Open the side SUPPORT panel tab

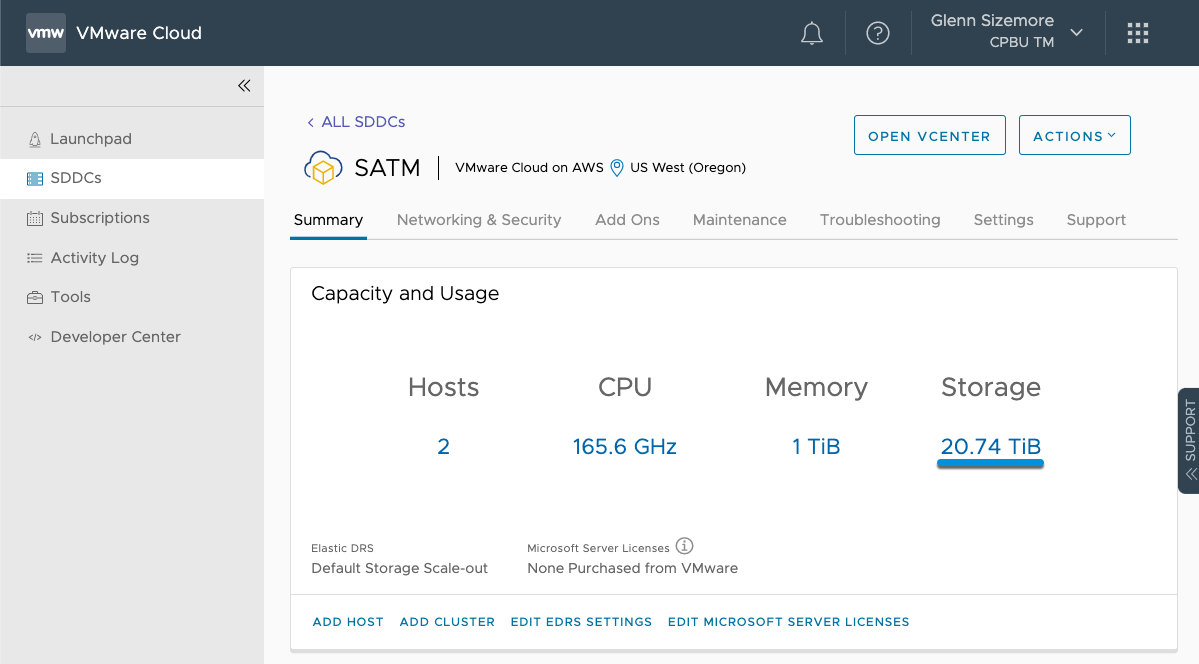(1188, 441)
